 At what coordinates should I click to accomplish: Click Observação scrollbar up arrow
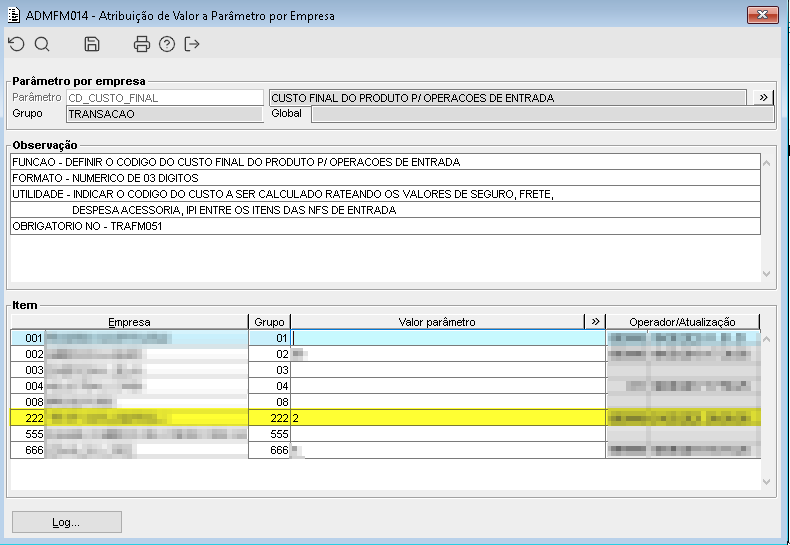pos(767,163)
